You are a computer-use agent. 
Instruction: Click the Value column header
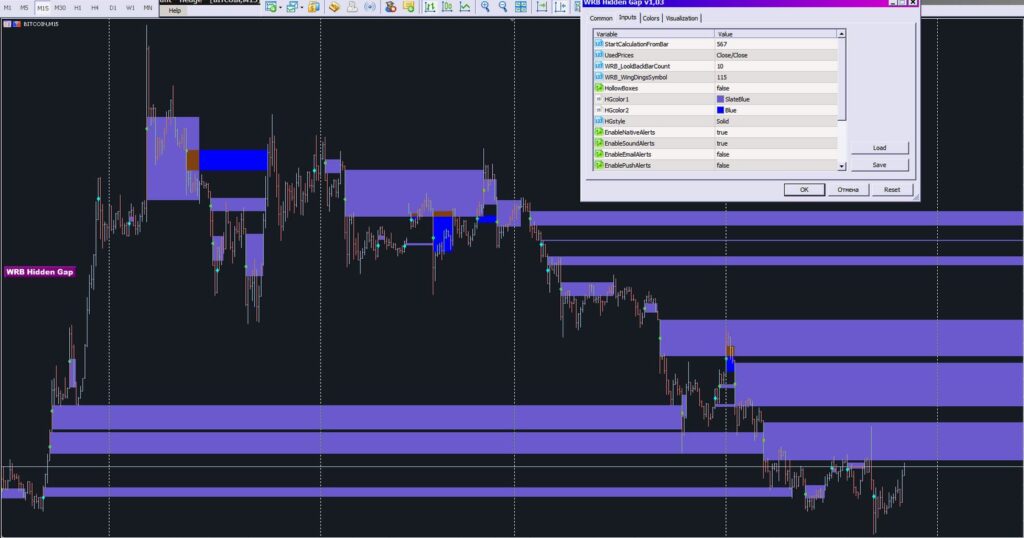click(776, 33)
